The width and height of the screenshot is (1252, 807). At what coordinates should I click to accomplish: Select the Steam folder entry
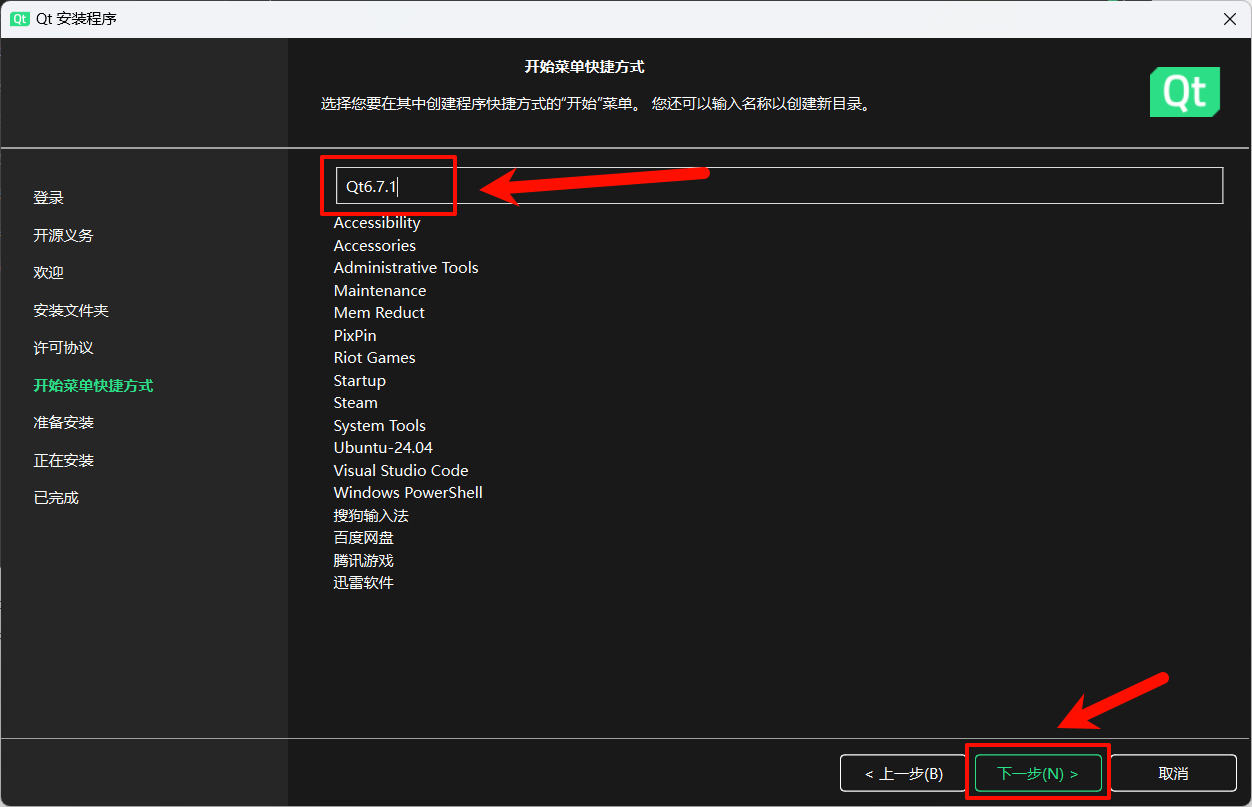(x=356, y=403)
